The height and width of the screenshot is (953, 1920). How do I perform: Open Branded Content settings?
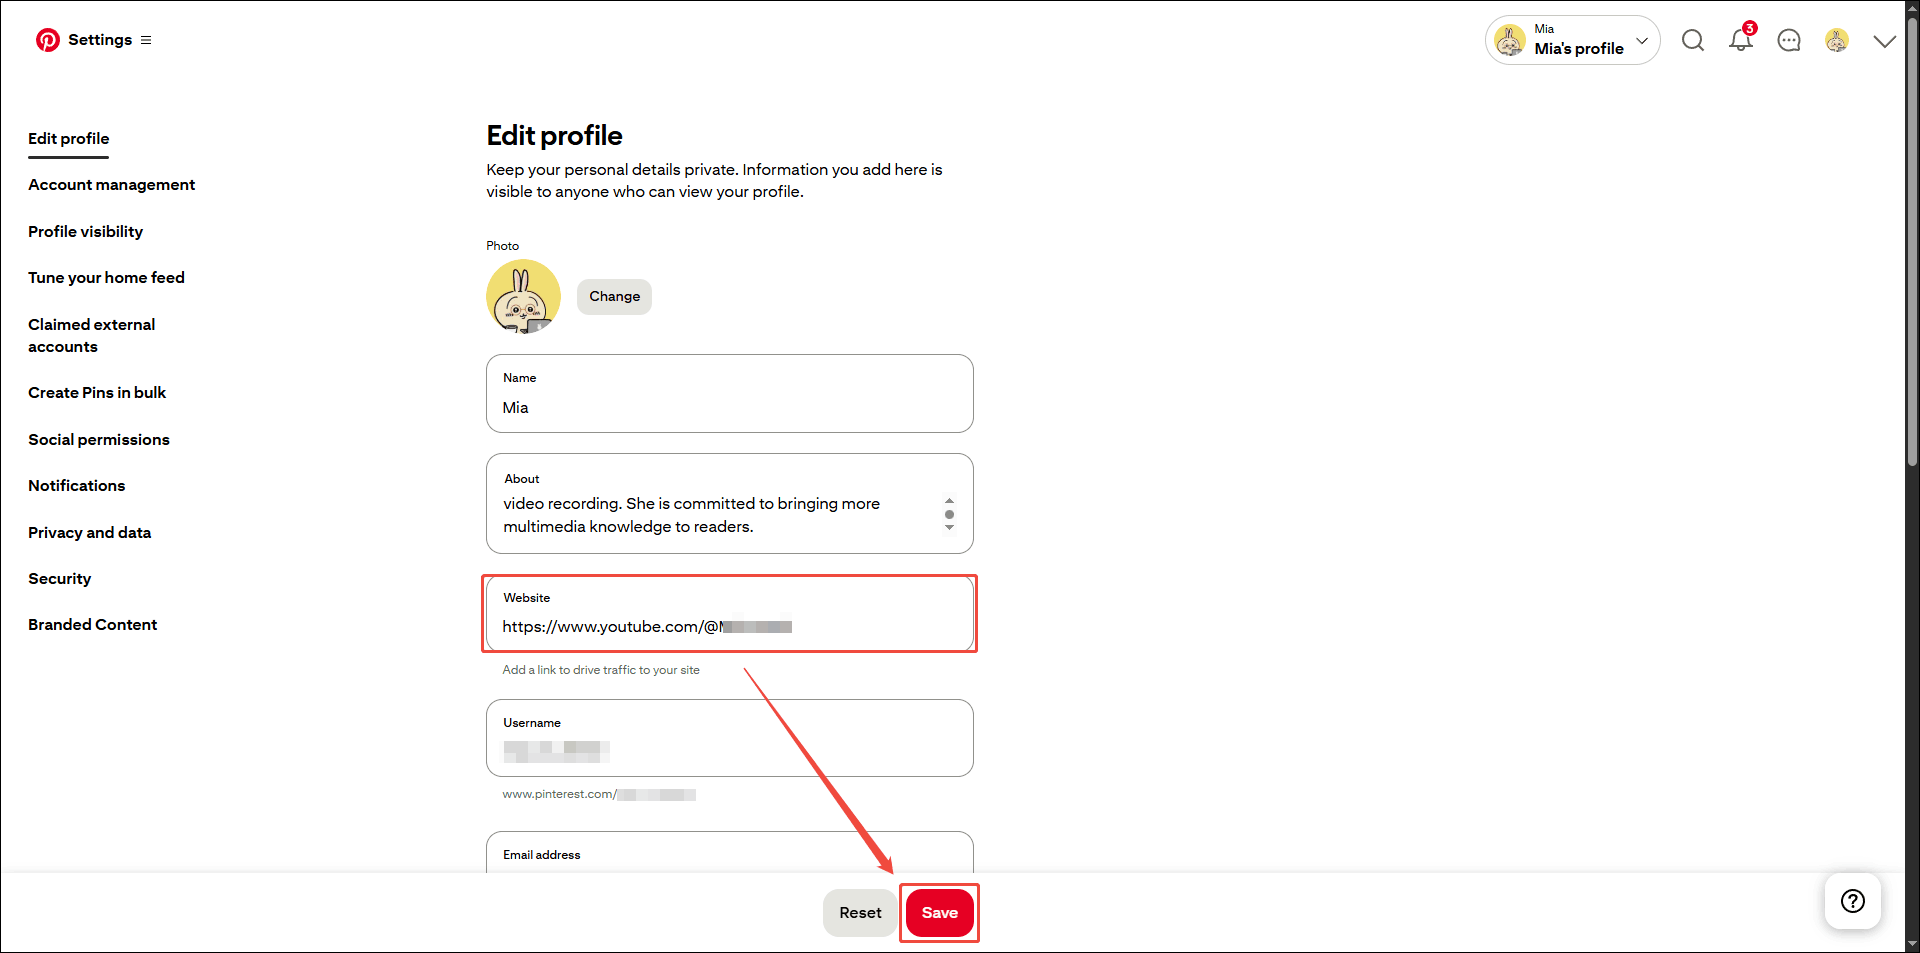point(92,625)
